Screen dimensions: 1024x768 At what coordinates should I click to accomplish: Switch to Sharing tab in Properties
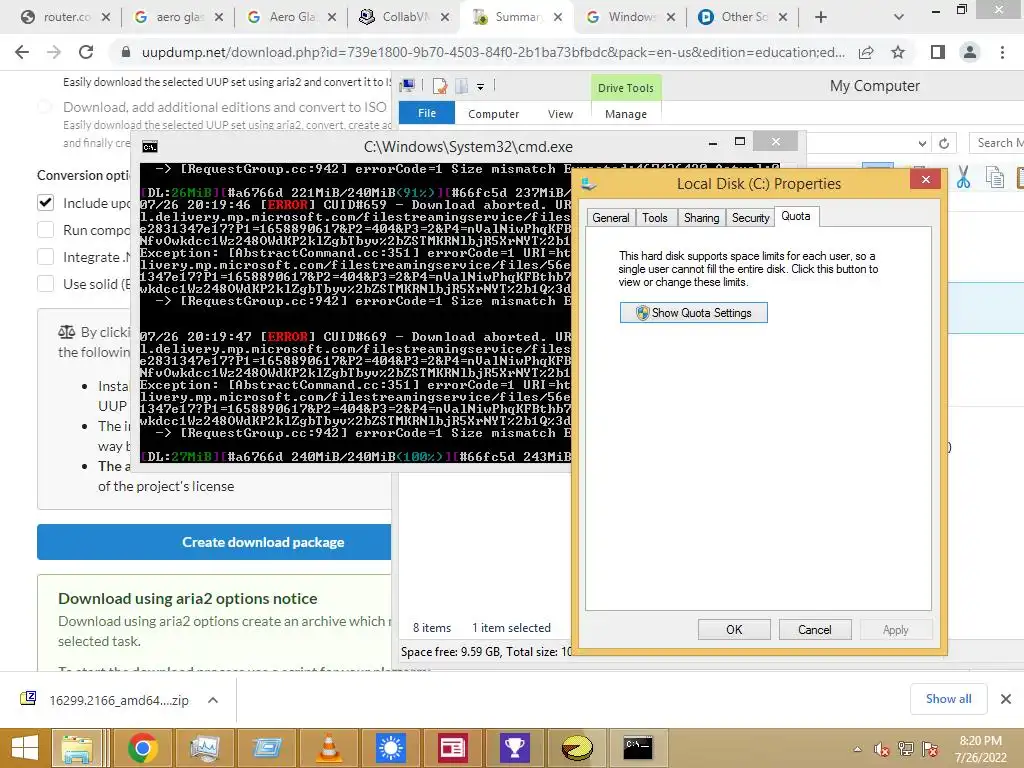[x=701, y=217]
